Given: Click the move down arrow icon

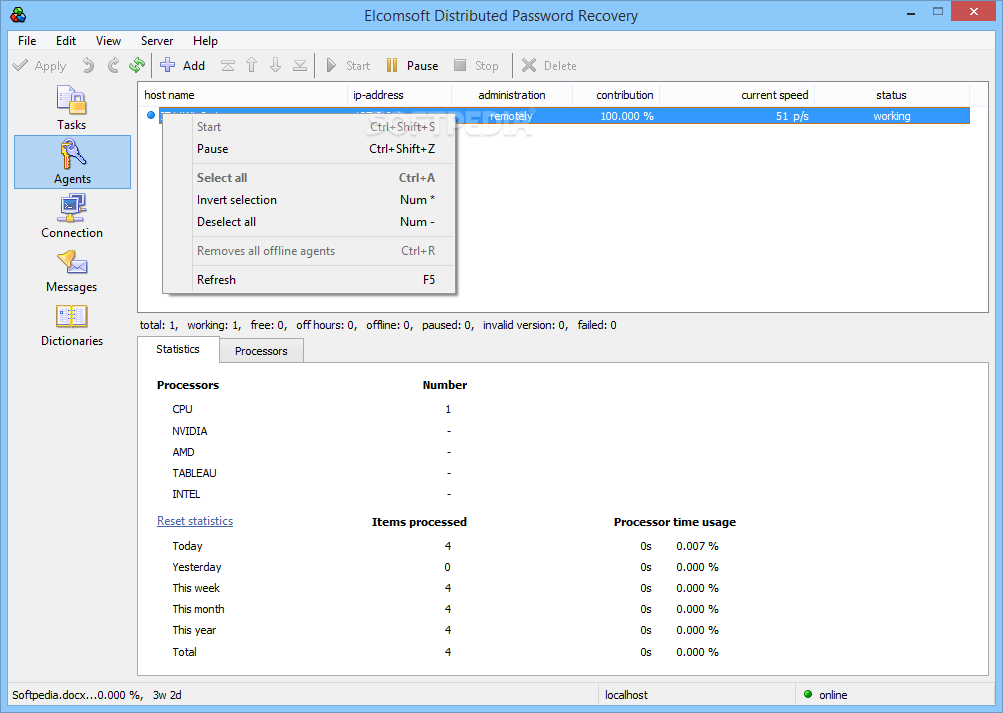Looking at the screenshot, I should [276, 65].
